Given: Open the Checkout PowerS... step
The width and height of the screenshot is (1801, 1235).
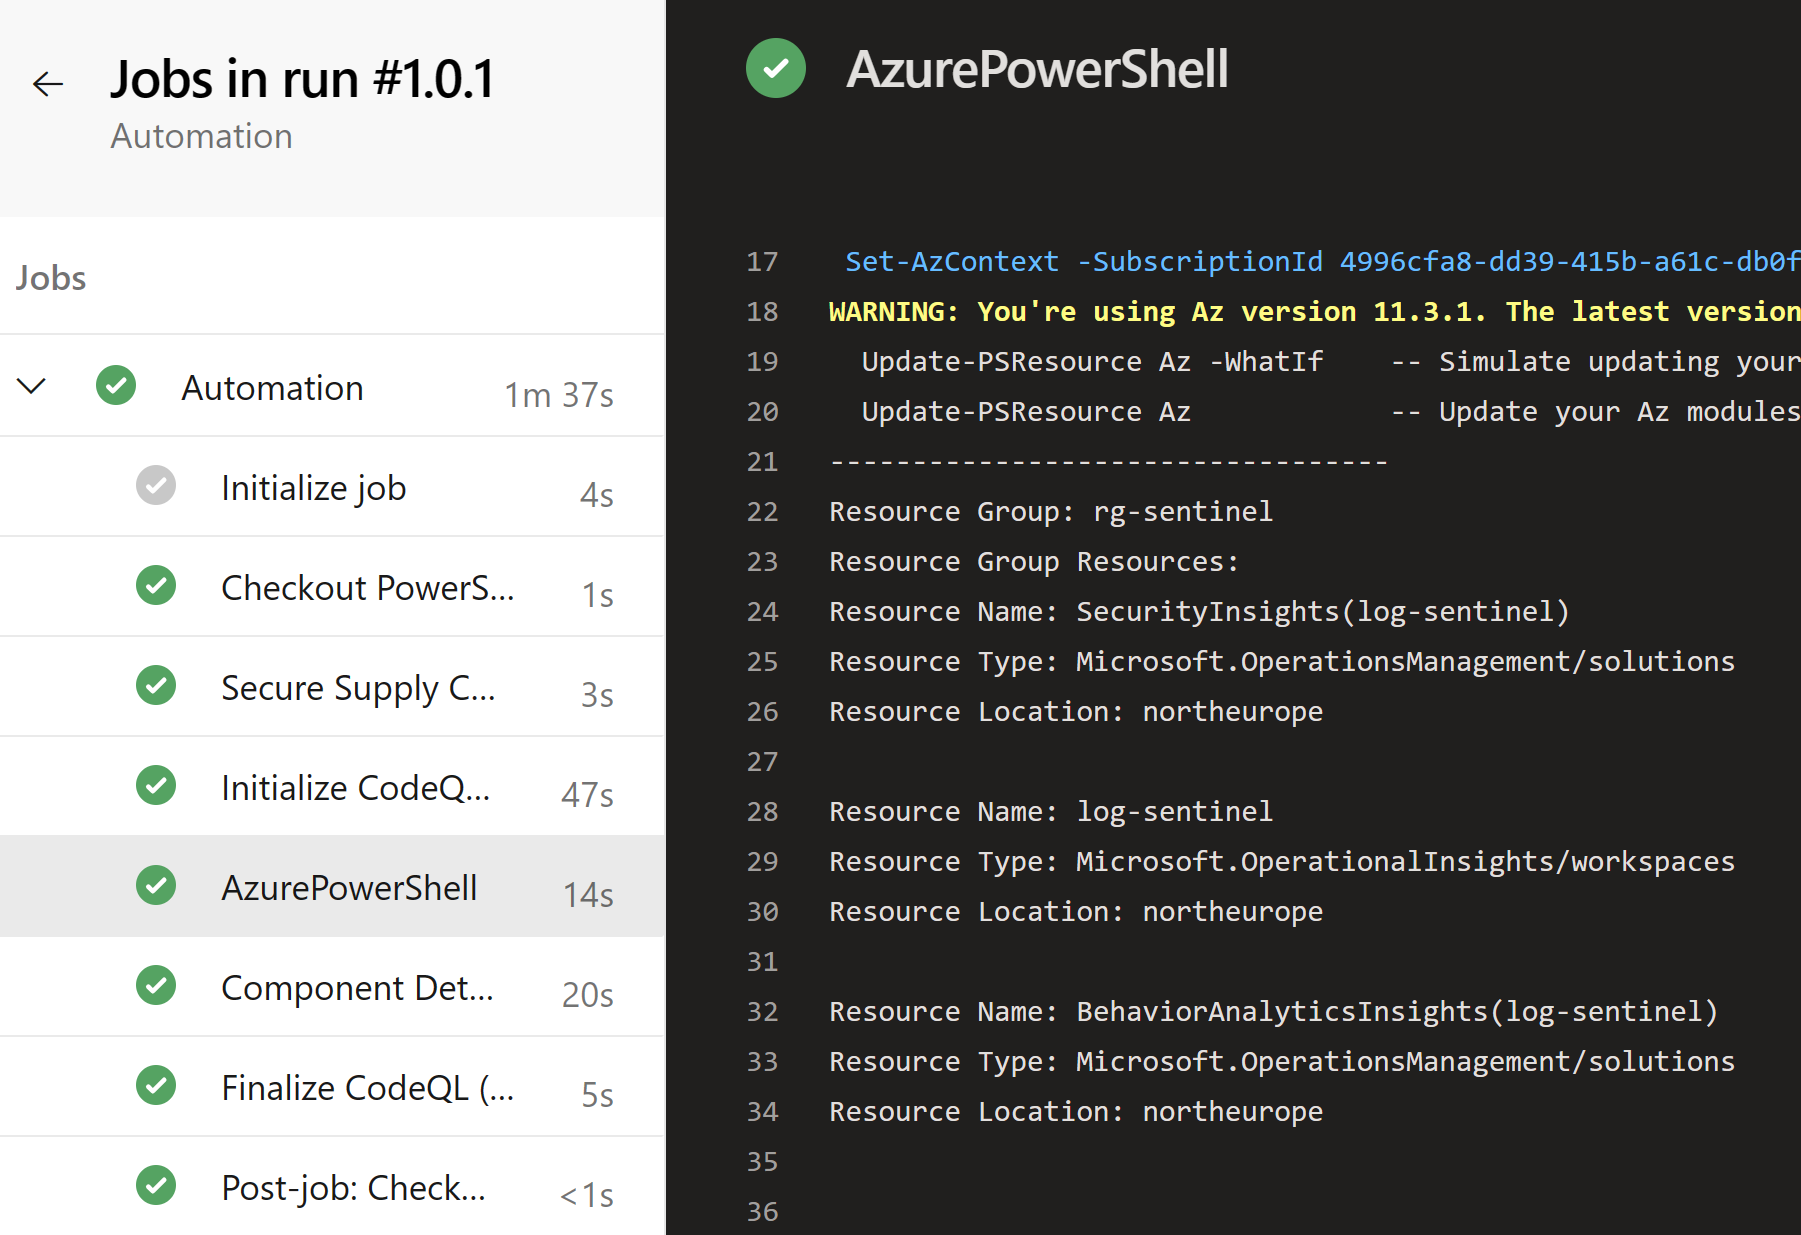Looking at the screenshot, I should coord(332,587).
